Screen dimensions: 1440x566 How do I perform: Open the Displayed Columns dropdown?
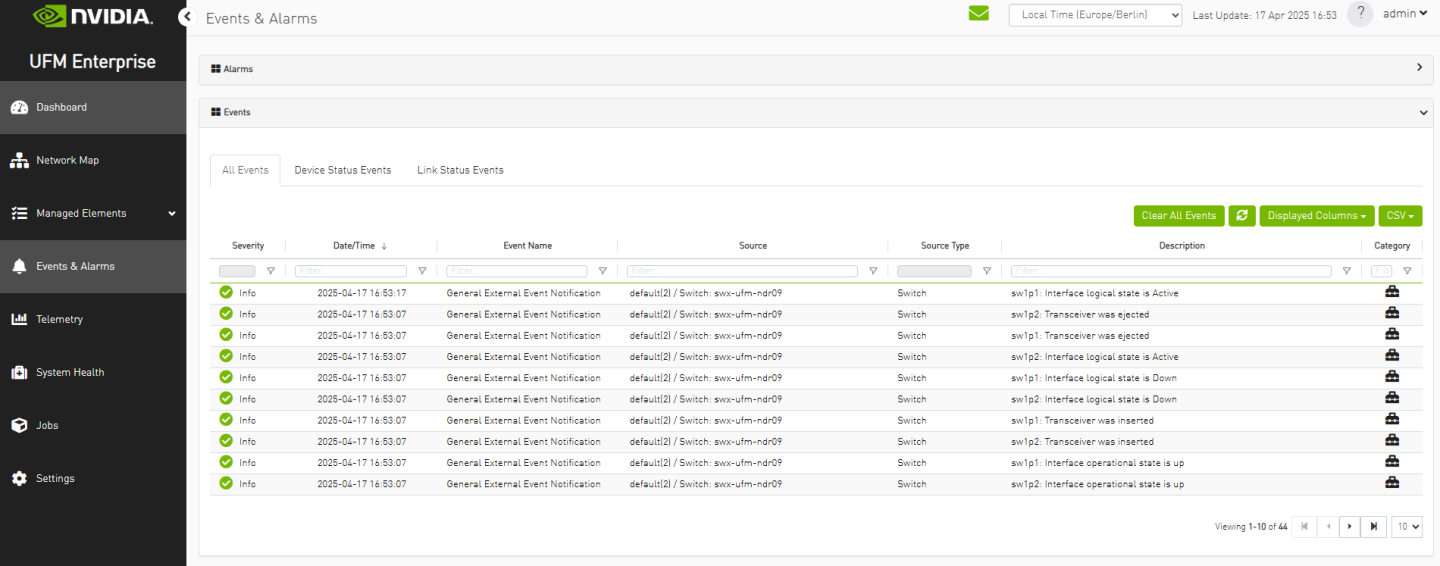[x=1316, y=216]
